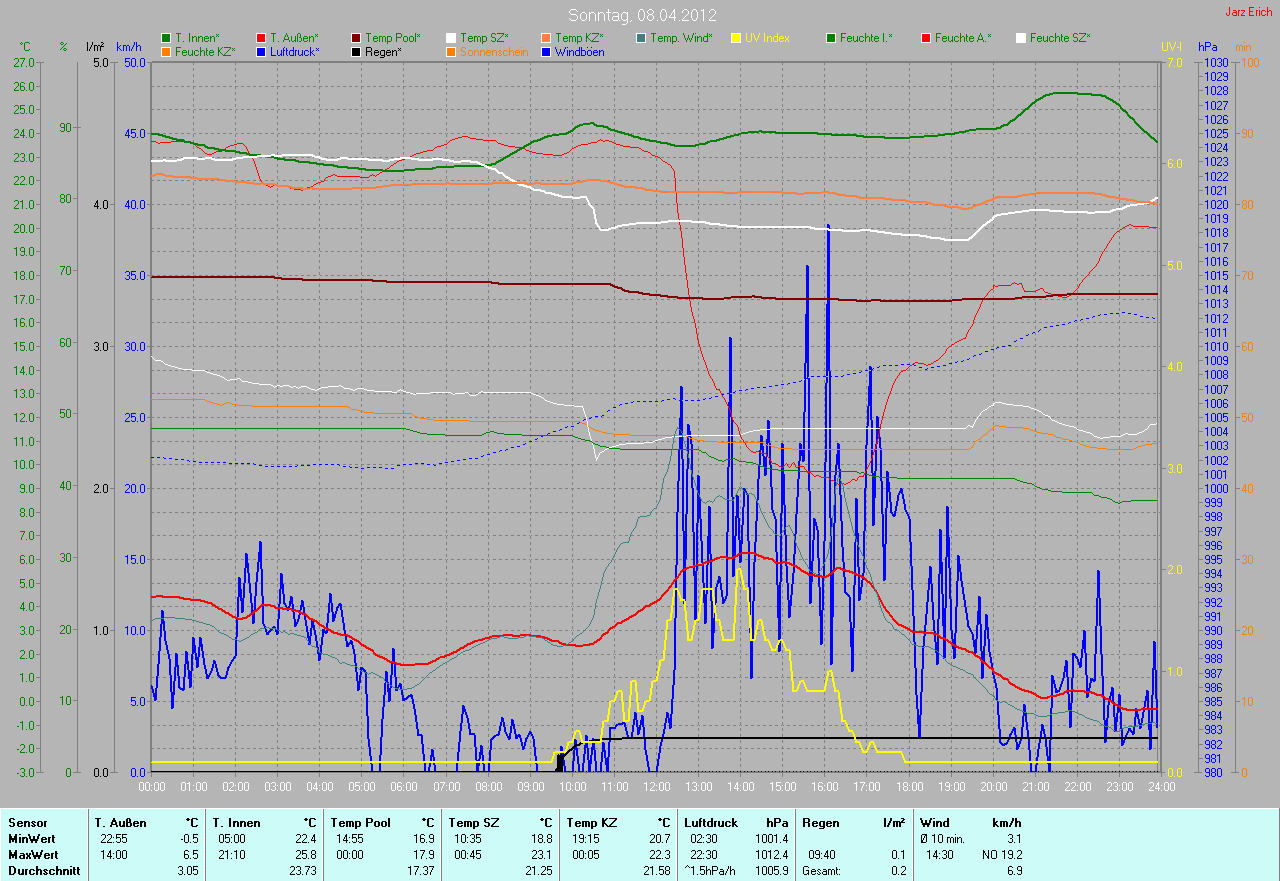
Task: Click the Jarz Erich text in the corner
Action: tap(1250, 13)
